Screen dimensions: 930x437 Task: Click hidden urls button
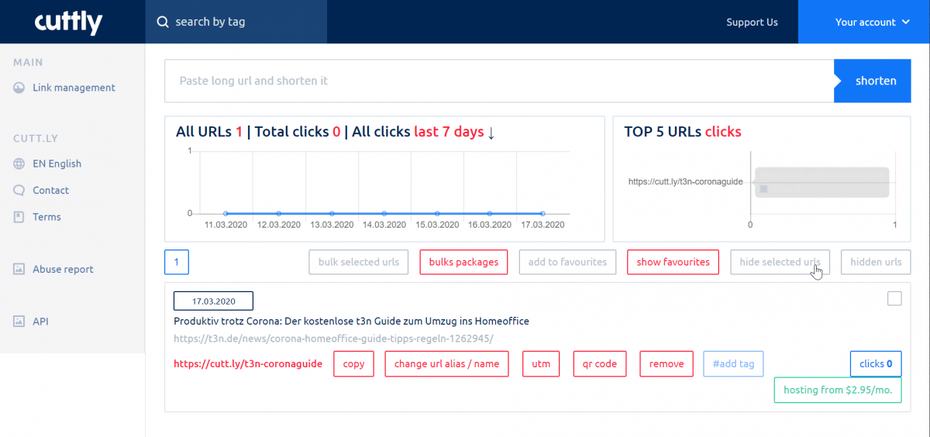point(875,262)
